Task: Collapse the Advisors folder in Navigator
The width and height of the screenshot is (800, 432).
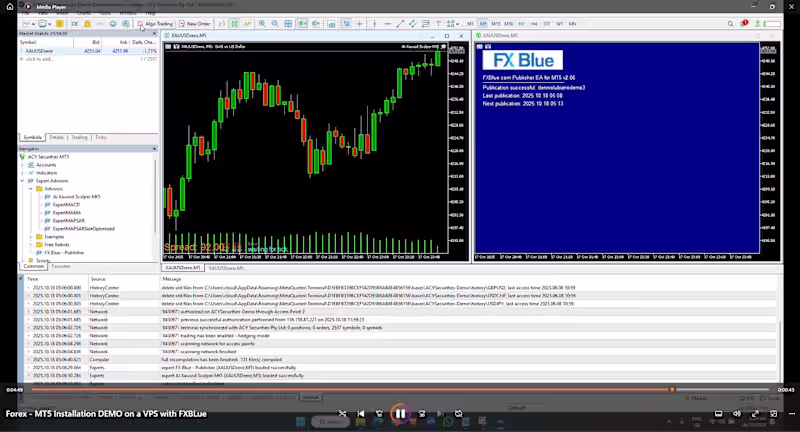Action: 31,189
